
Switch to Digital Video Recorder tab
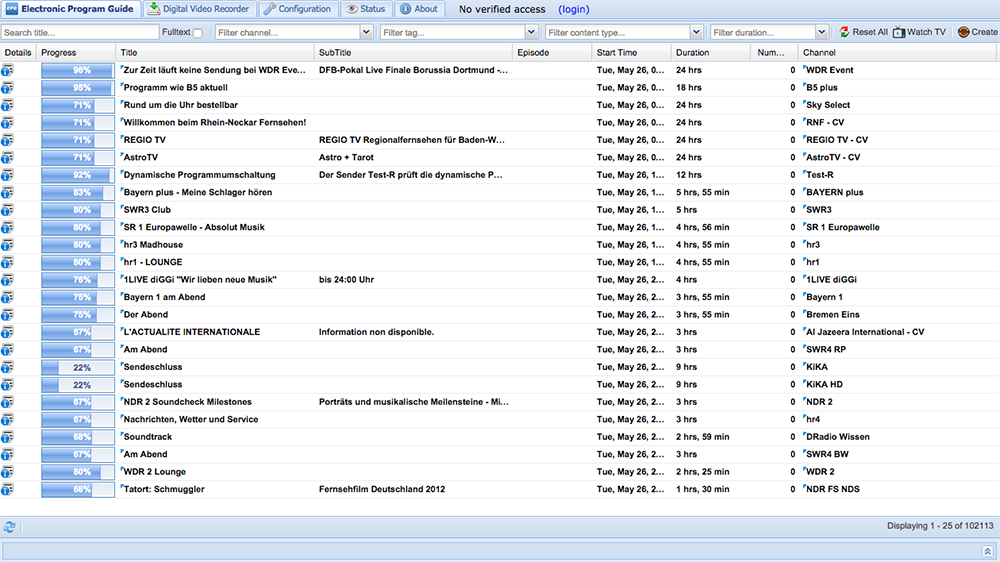point(198,9)
